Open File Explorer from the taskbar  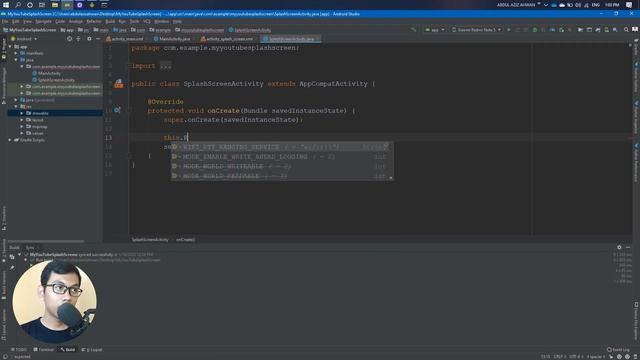coord(55,5)
